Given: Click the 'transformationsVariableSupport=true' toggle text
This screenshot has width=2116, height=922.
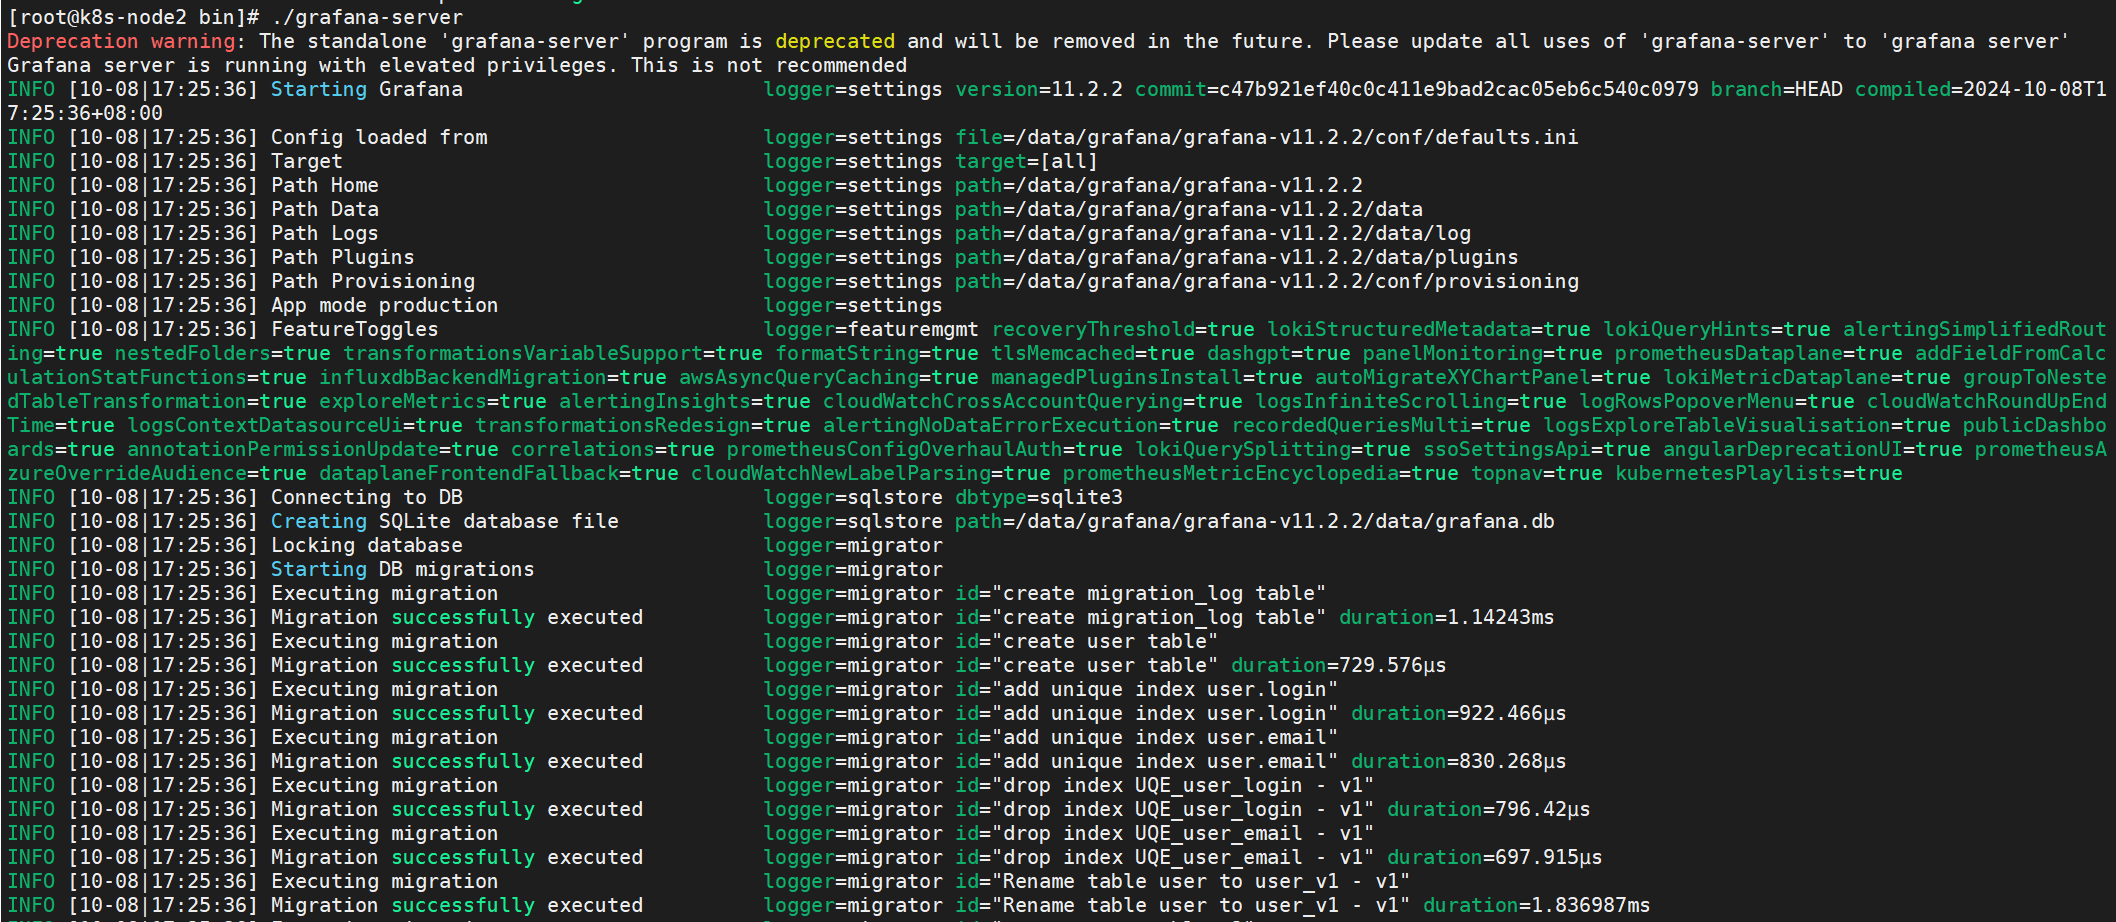Looking at the screenshot, I should click(x=553, y=353).
